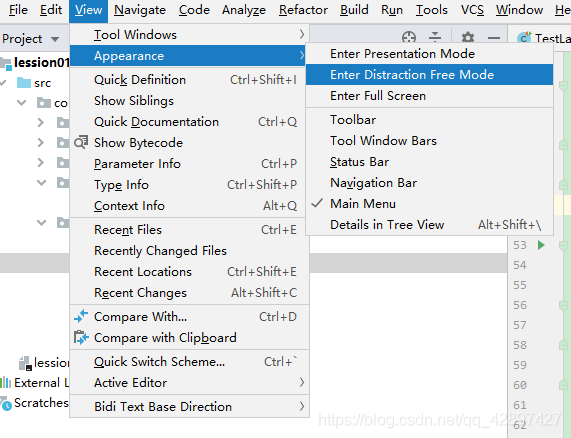Open the Refactor menu

click(x=303, y=10)
